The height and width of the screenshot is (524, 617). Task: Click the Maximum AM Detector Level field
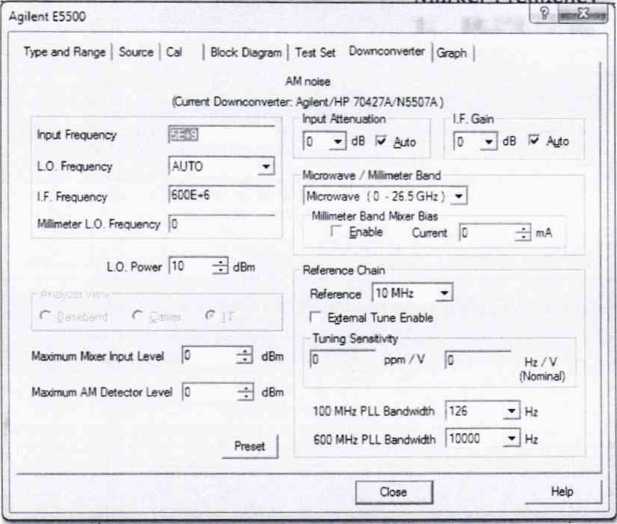click(210, 392)
